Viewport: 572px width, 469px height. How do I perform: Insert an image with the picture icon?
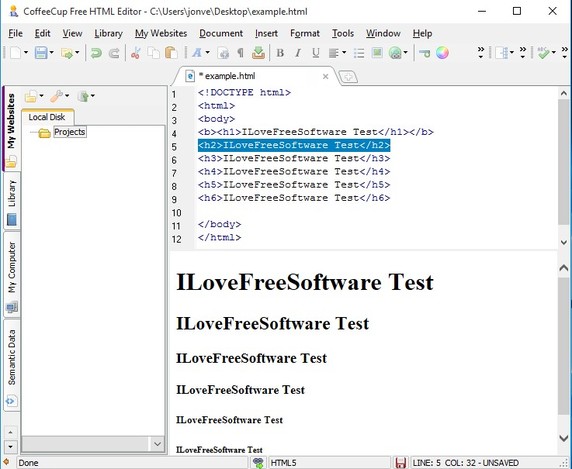[377, 53]
